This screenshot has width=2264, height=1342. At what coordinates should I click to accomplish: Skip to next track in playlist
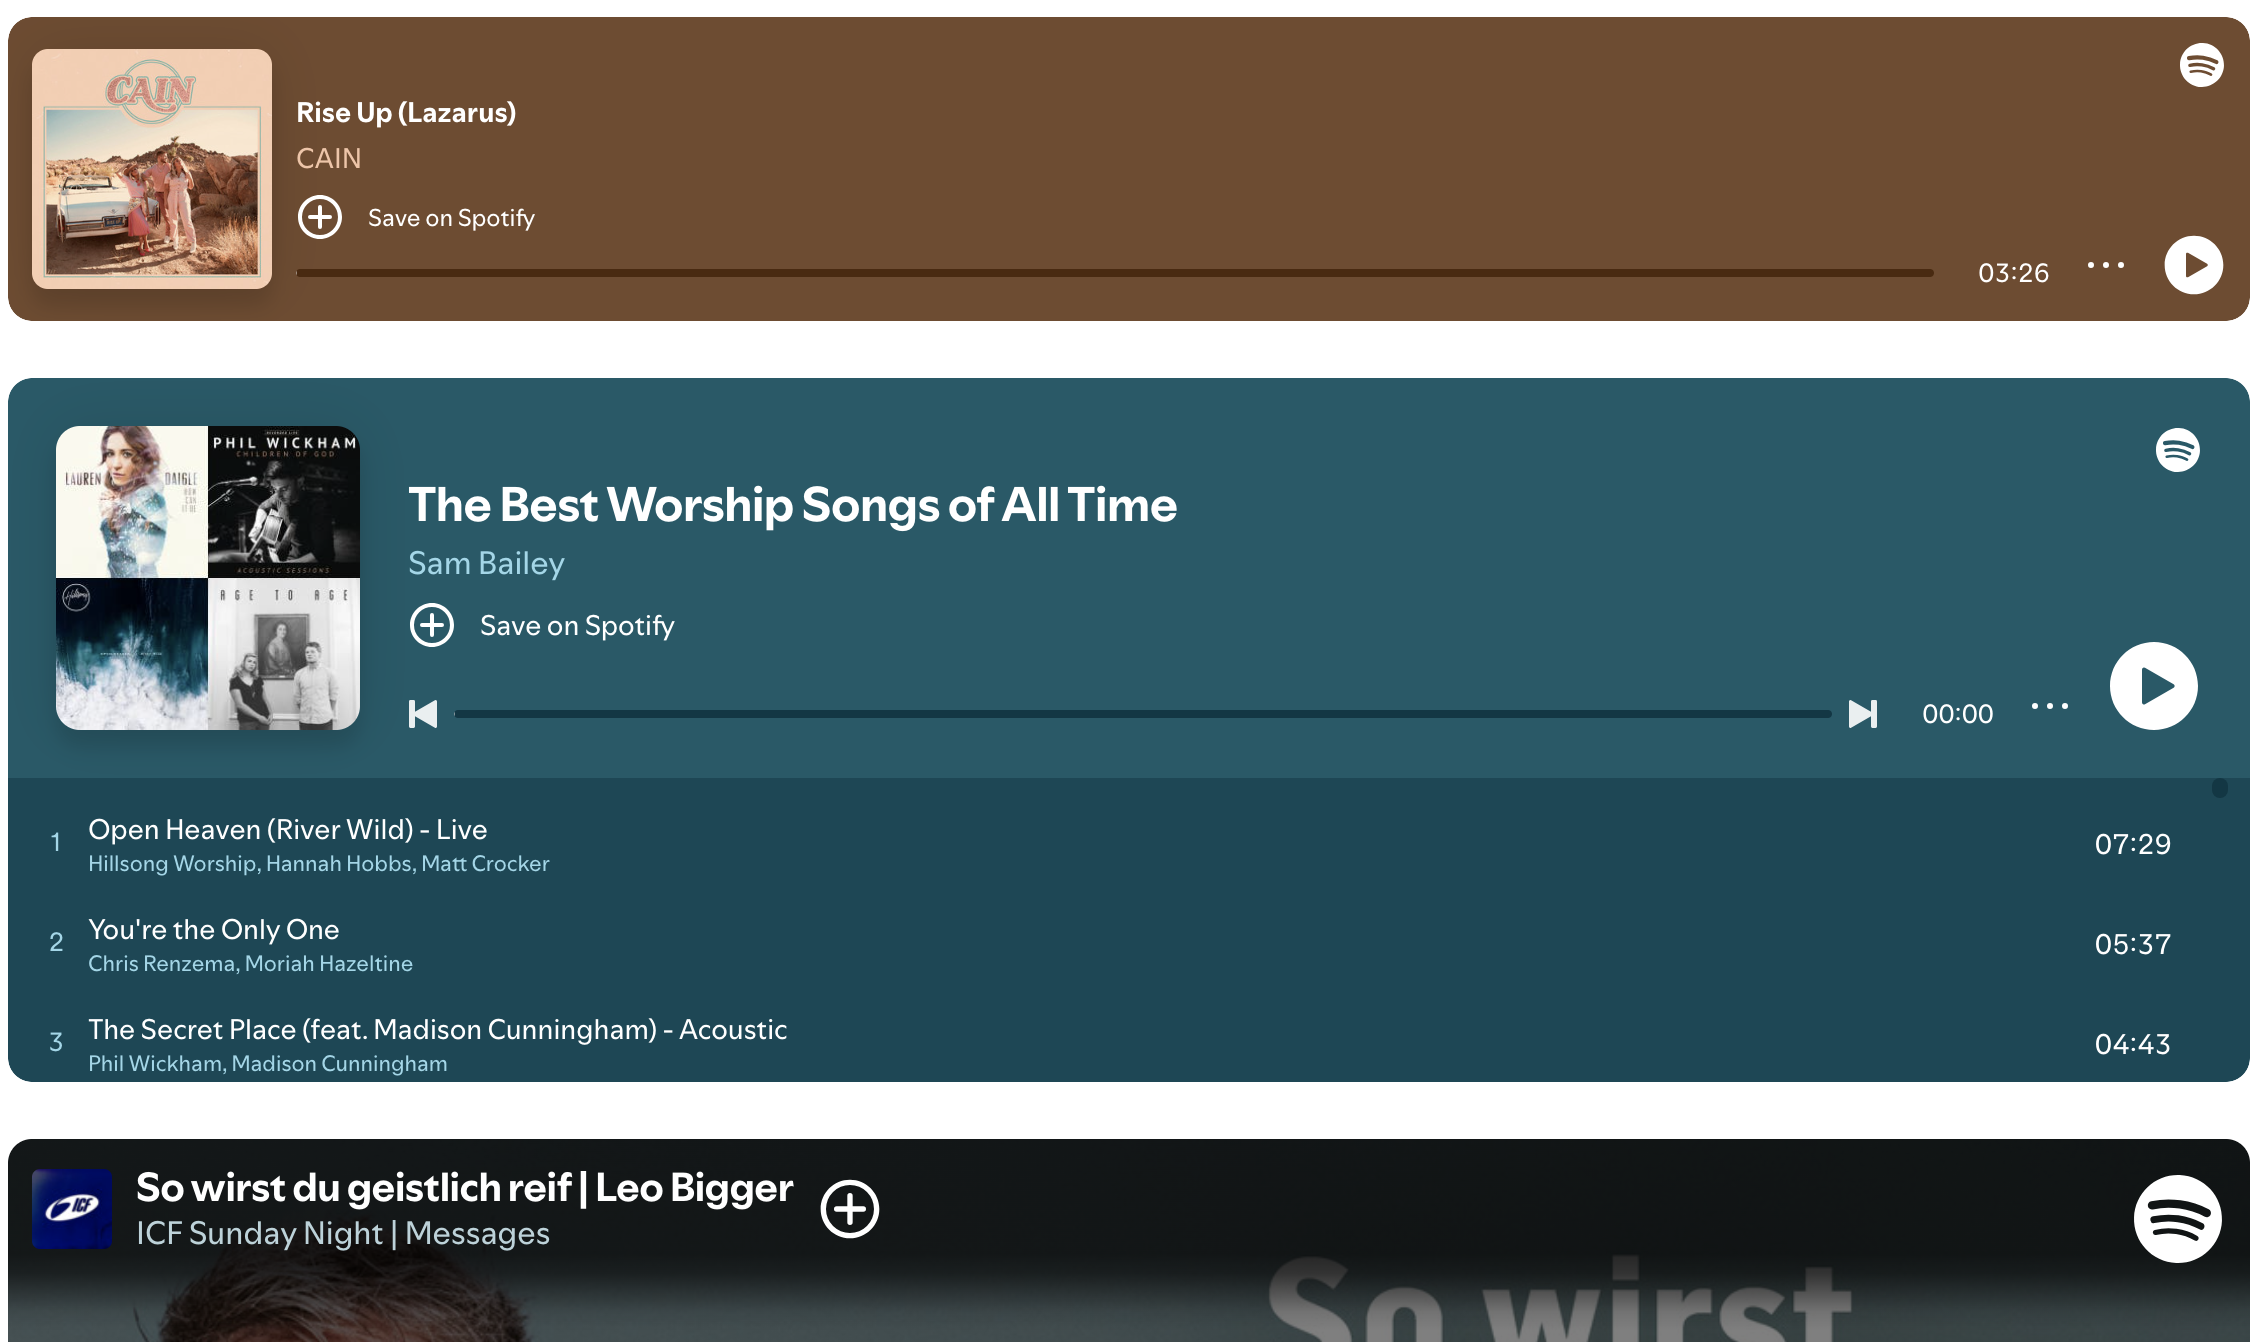(x=1862, y=714)
